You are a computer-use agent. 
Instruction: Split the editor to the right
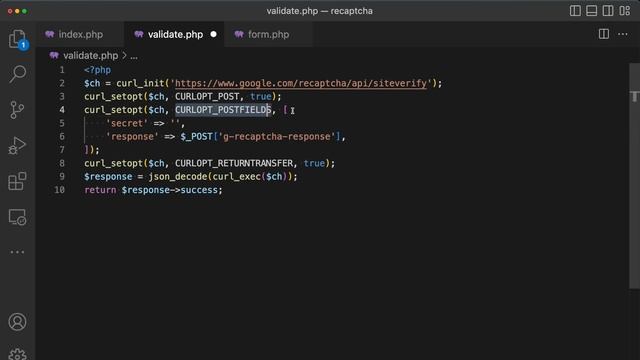604,34
